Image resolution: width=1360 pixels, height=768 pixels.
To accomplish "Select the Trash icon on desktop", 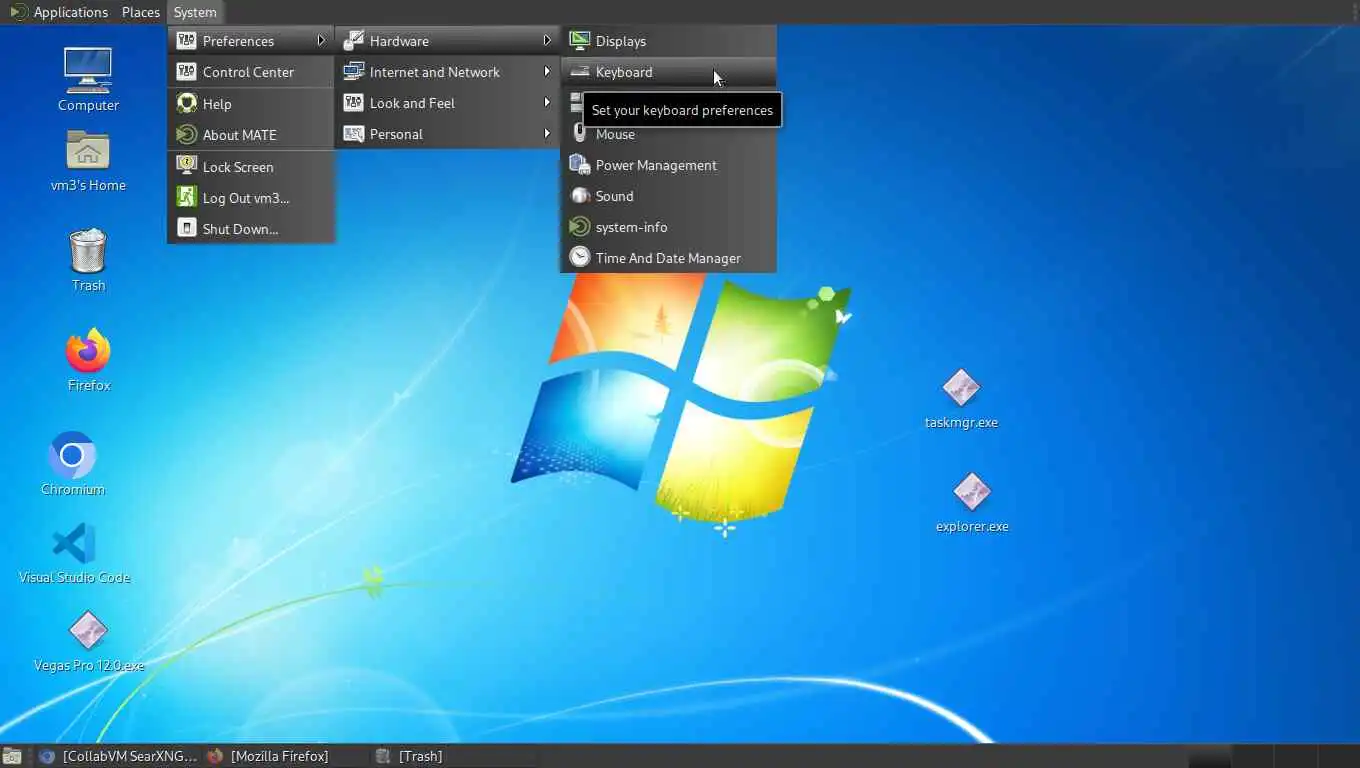I will pos(88,259).
